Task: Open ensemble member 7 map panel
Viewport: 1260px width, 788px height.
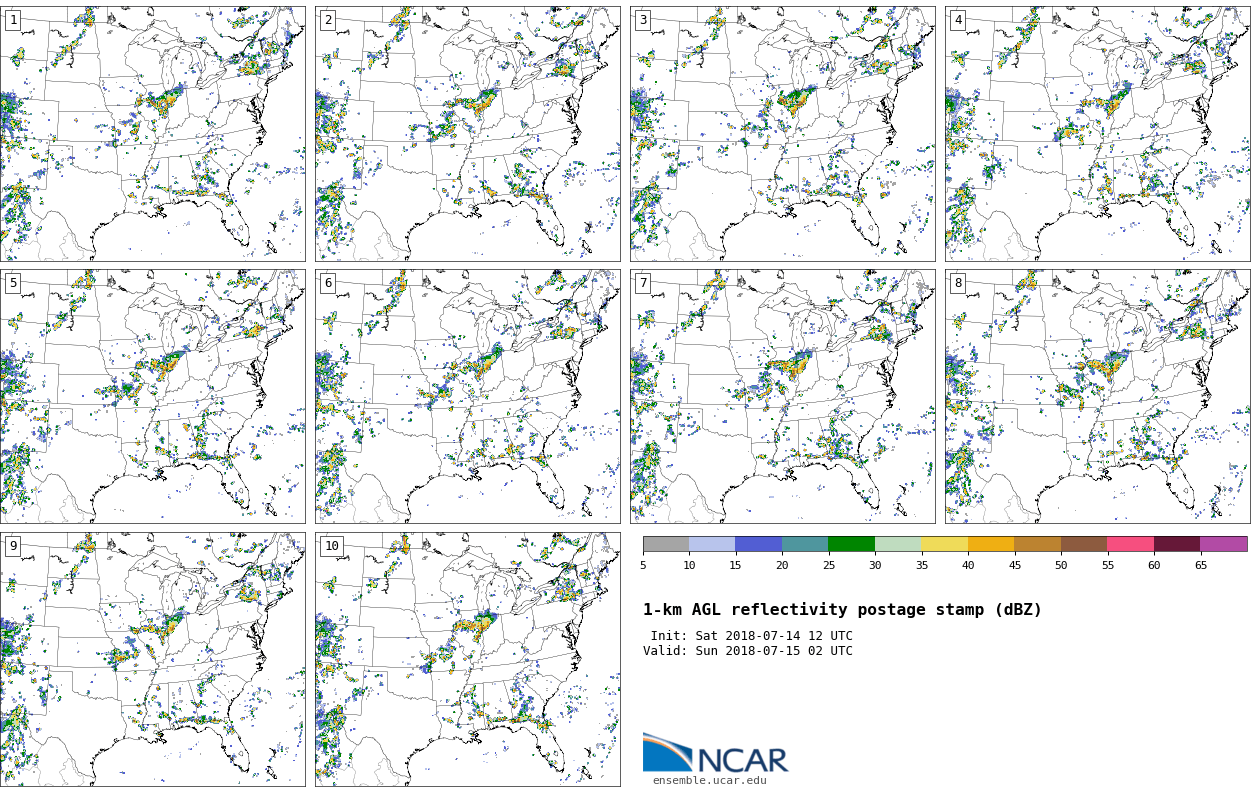Action: [x=783, y=396]
